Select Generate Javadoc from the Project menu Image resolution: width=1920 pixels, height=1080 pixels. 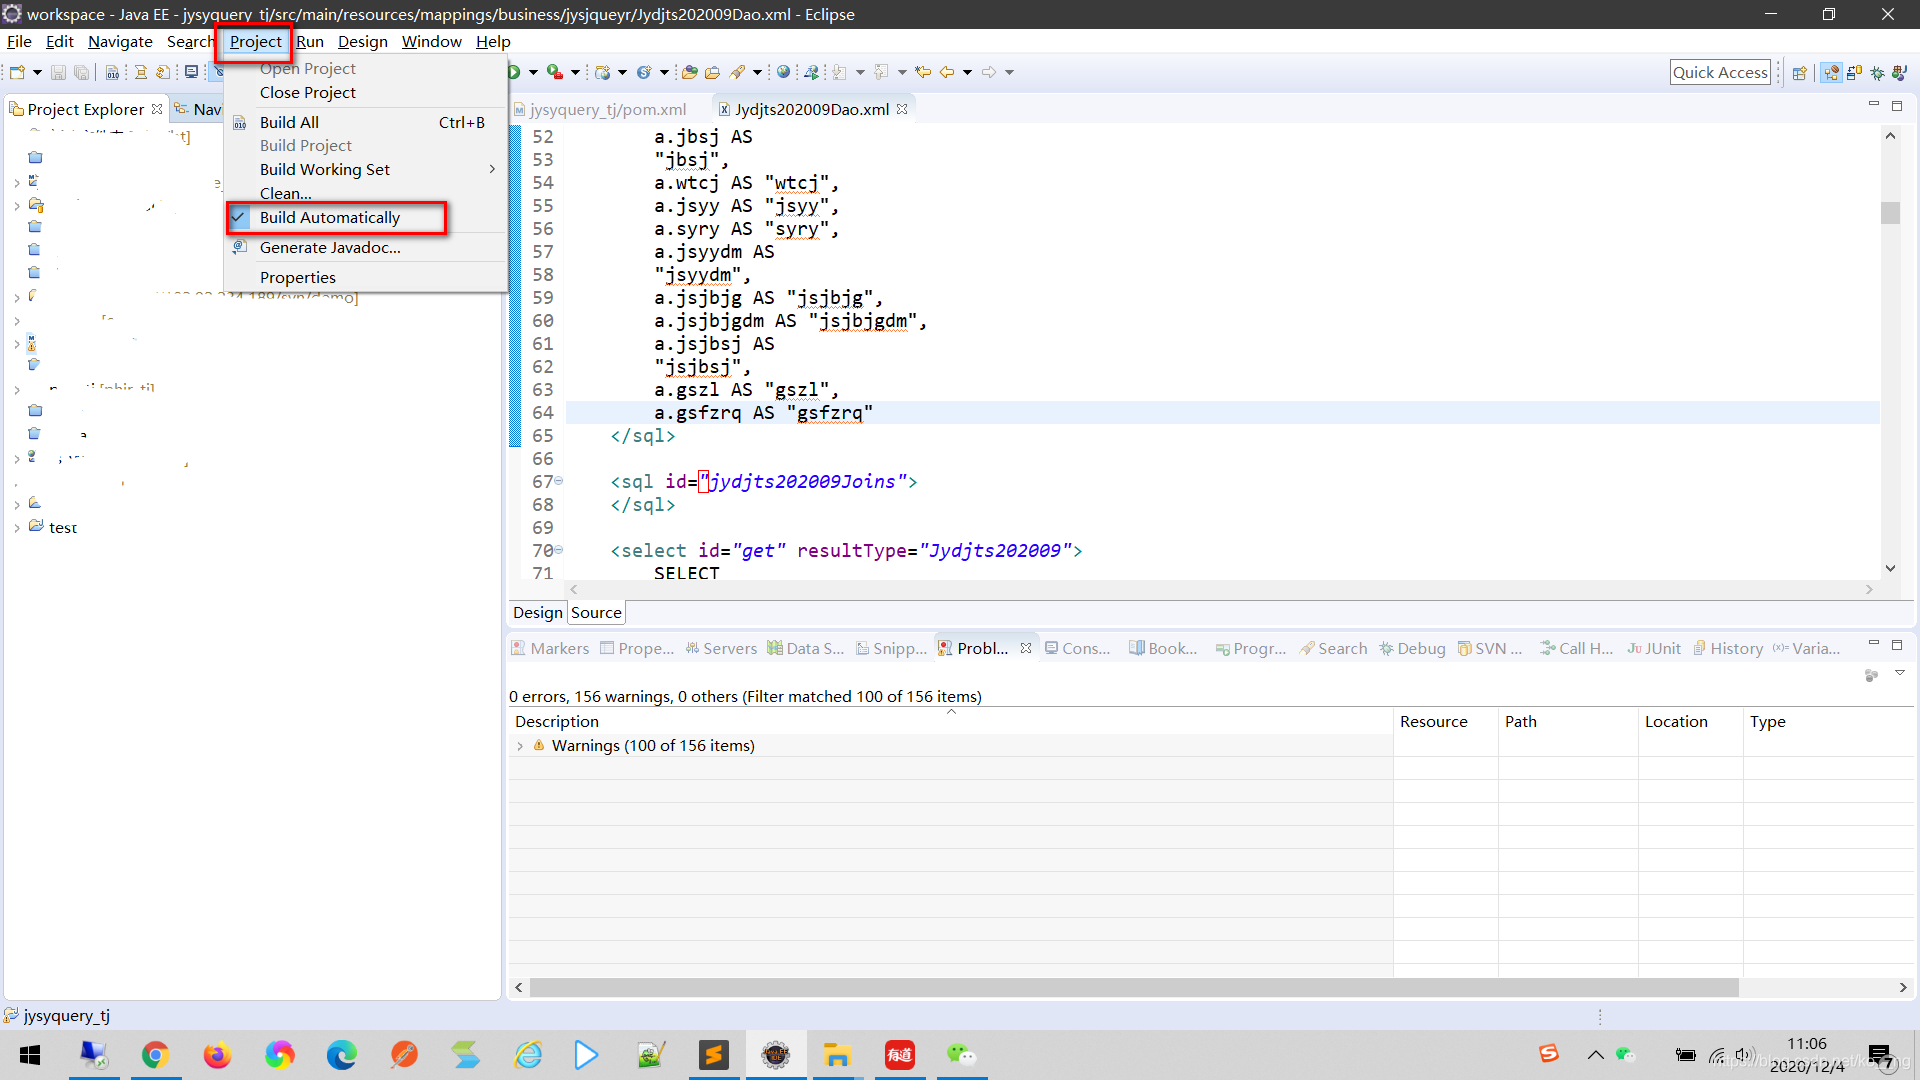(x=330, y=247)
